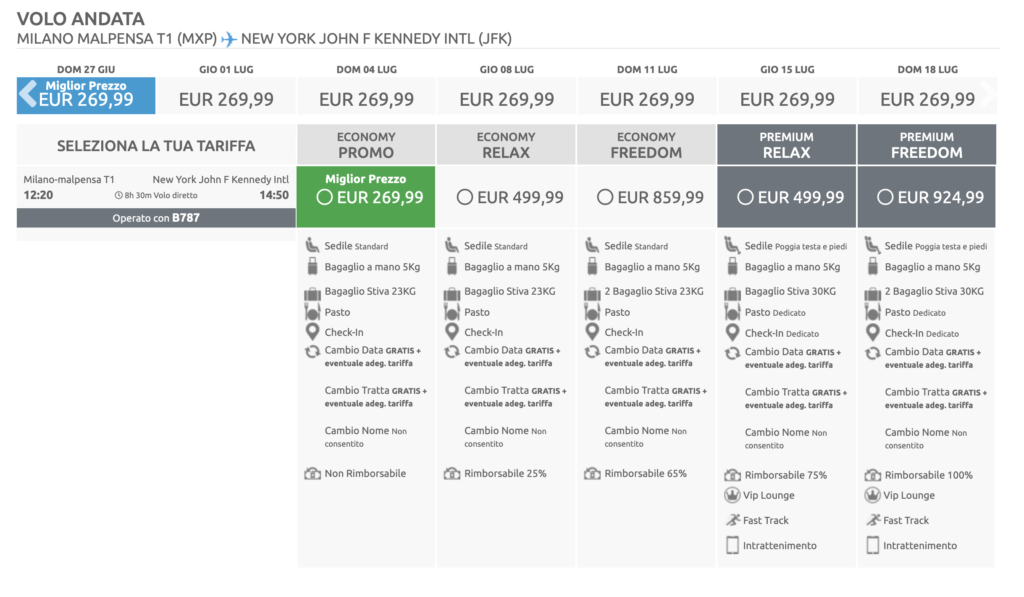Select Premium Freedom EUR 924,99 fare

tap(884, 197)
